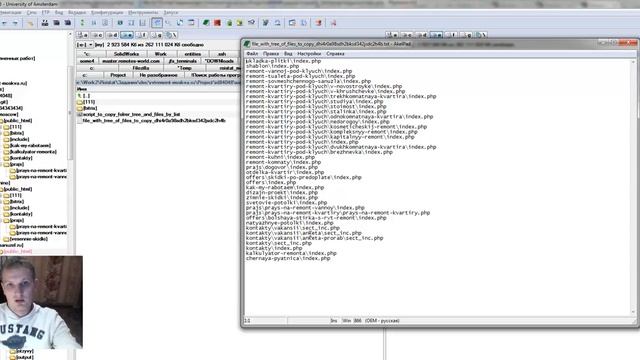Click the Не разобранное directory button
The height and width of the screenshot is (360, 640).
coord(158,75)
